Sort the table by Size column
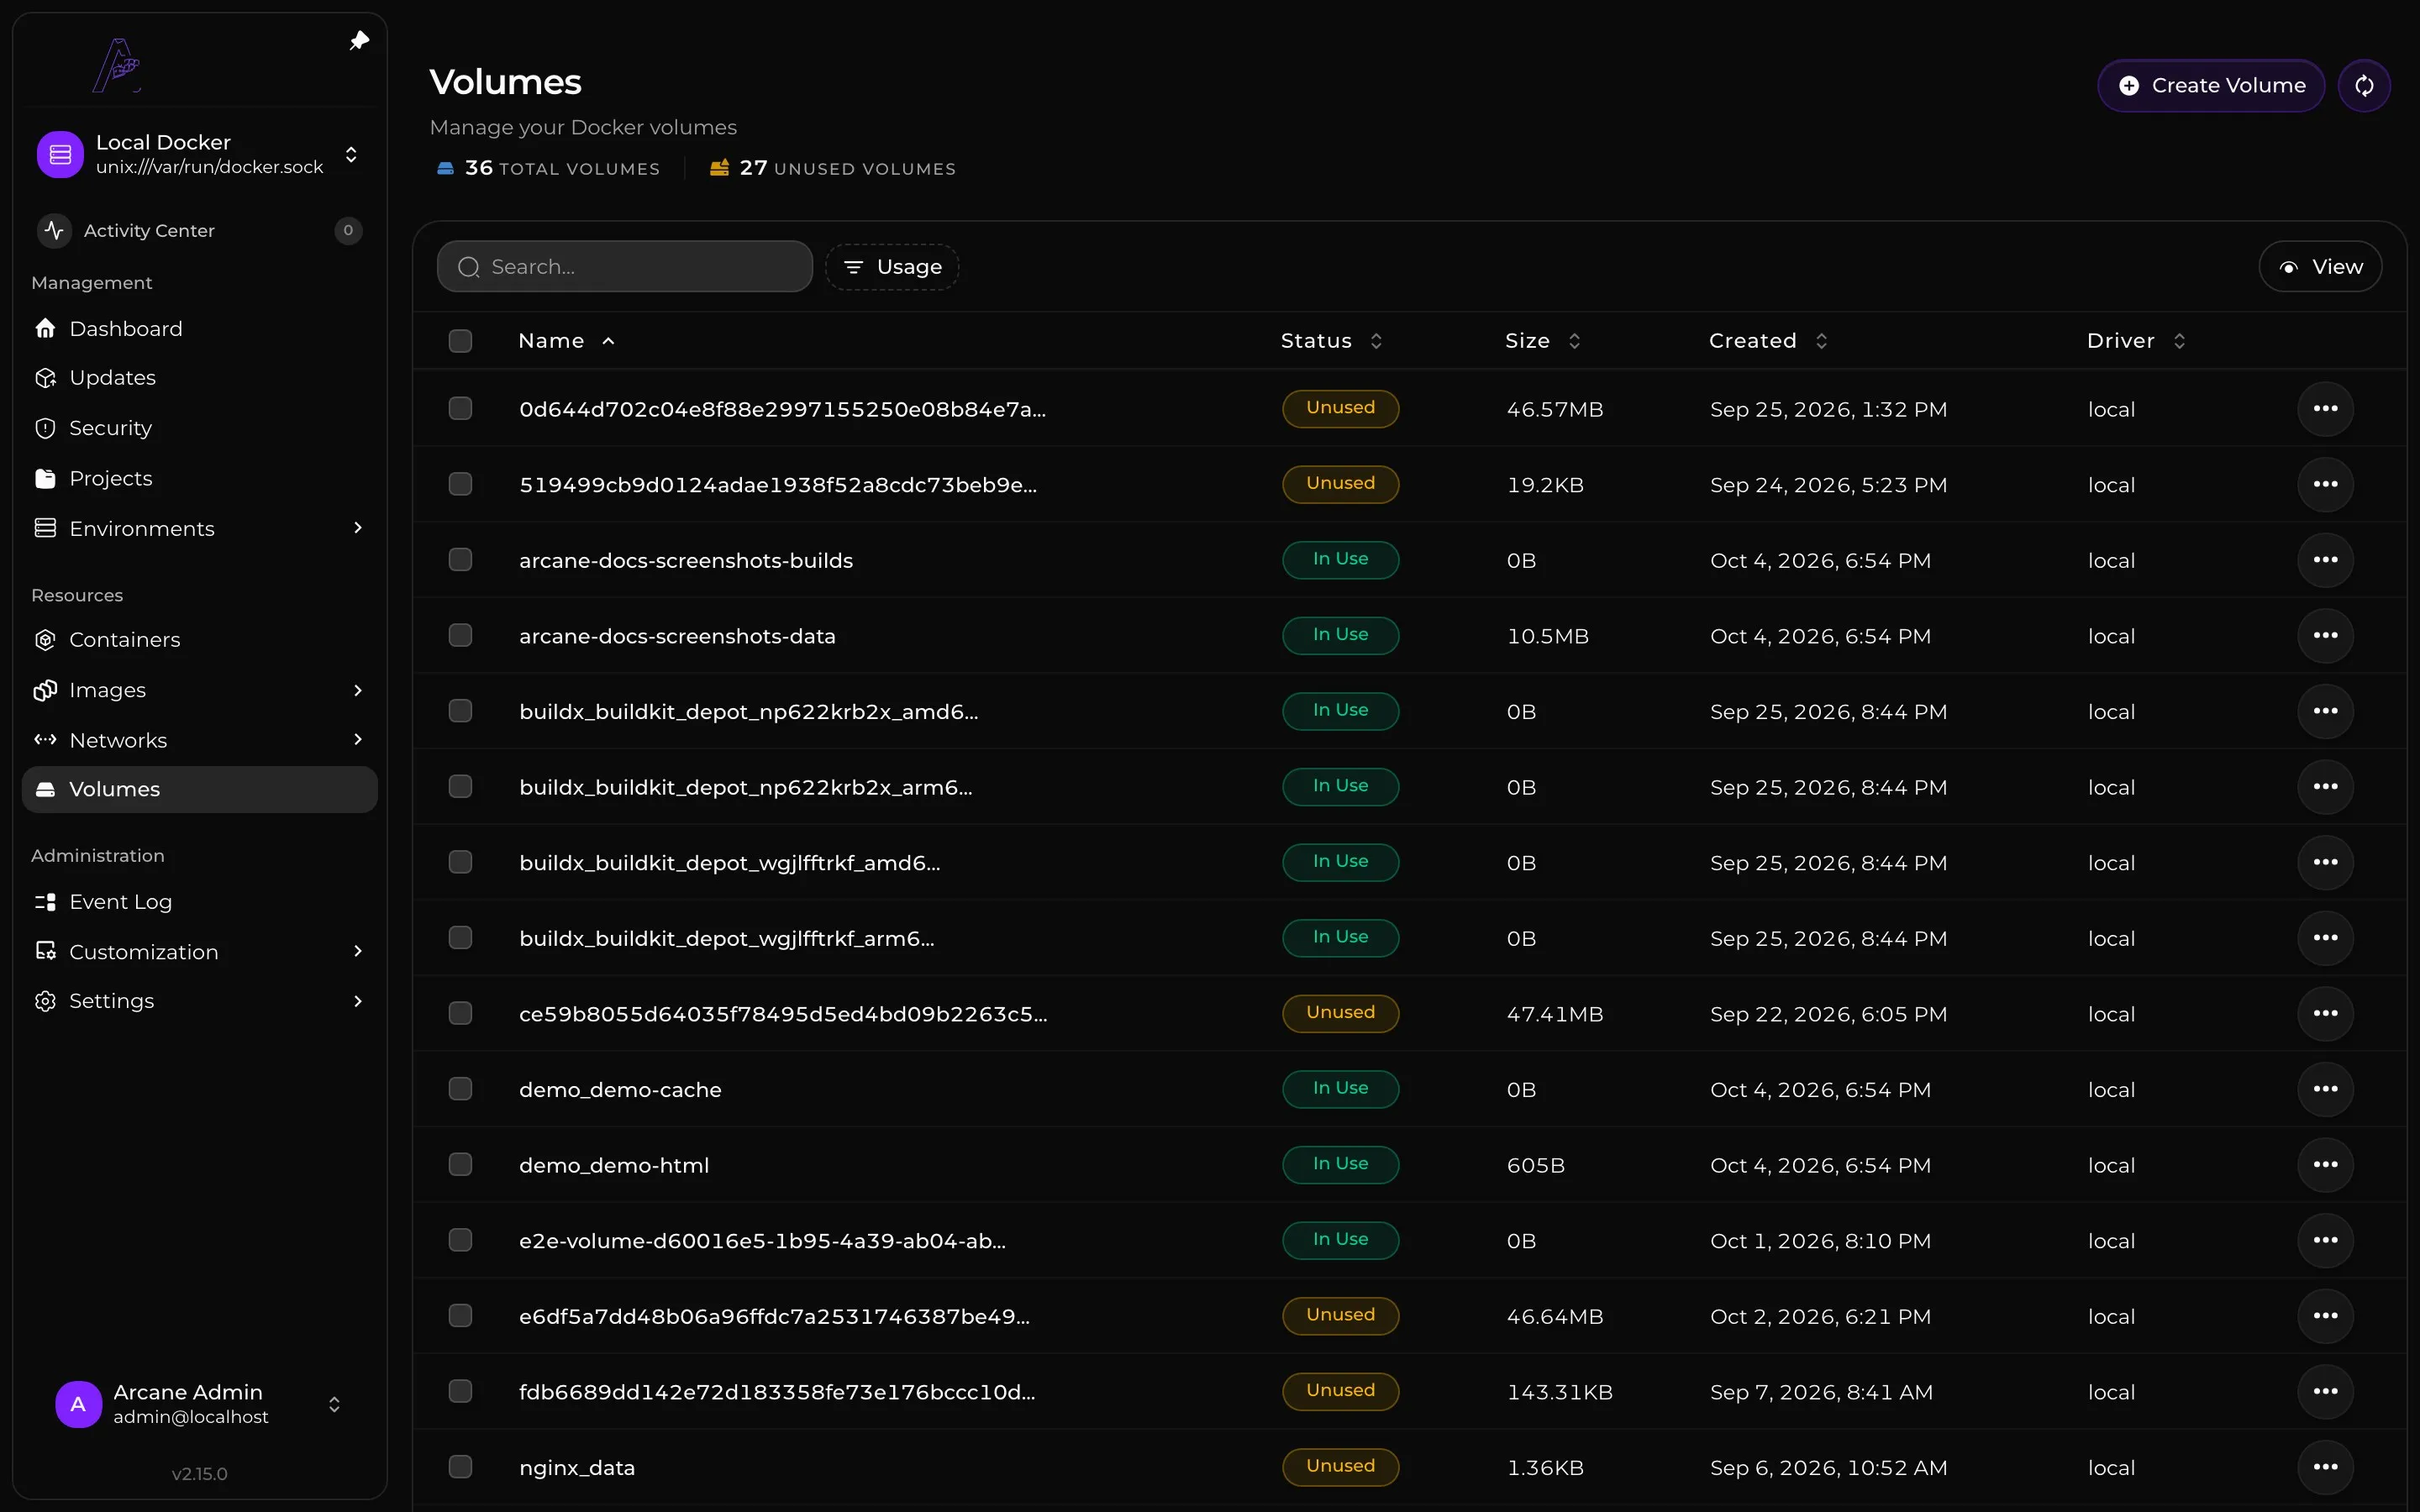 [1543, 341]
